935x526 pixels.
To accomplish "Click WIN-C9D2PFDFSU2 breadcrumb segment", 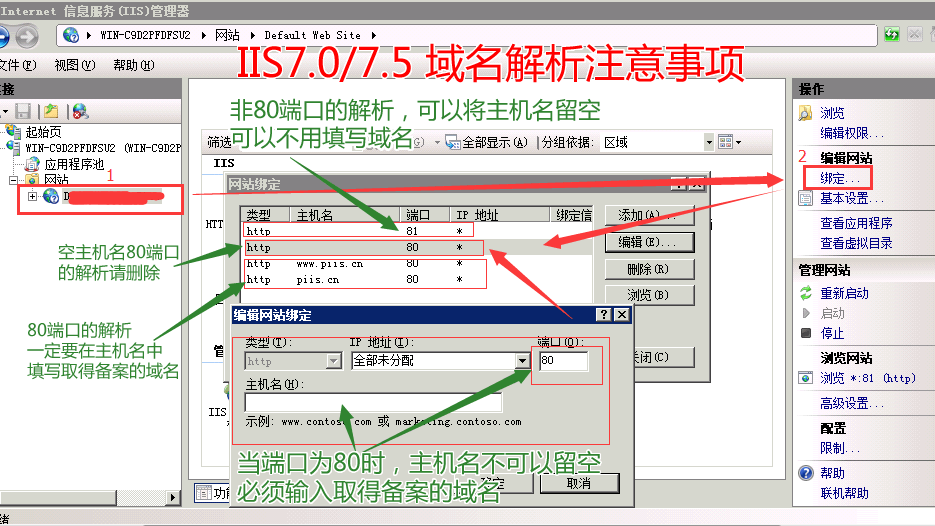I will point(145,35).
